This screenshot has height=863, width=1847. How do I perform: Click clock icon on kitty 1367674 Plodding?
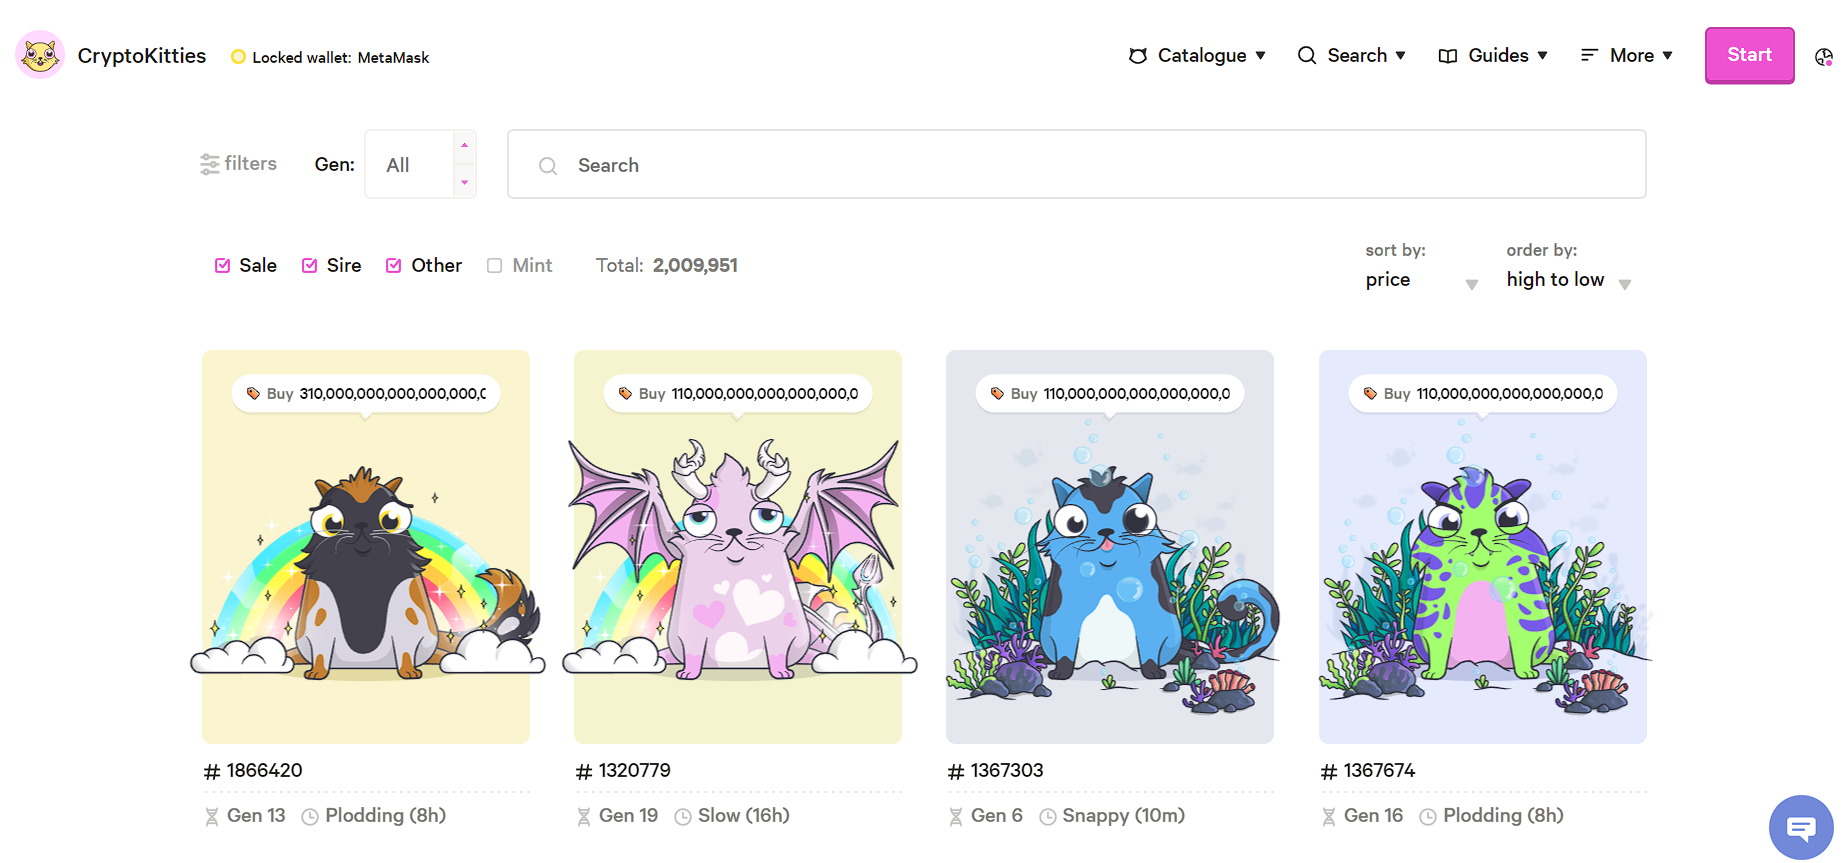pyautogui.click(x=1428, y=817)
